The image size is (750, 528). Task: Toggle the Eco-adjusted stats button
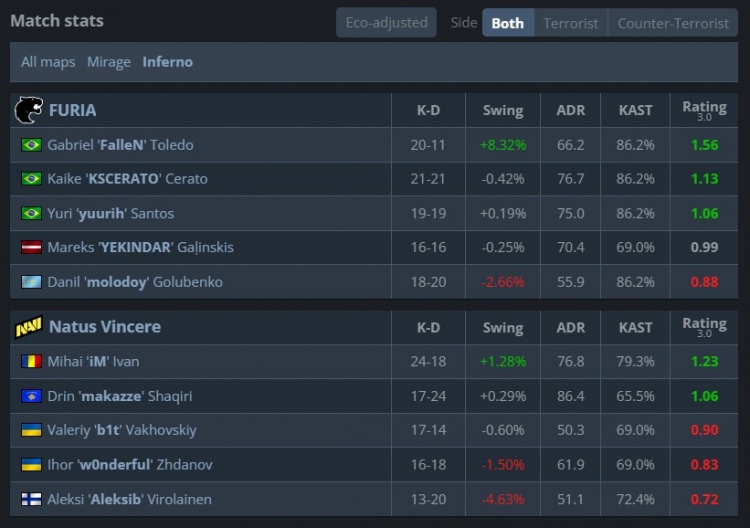[x=386, y=22]
